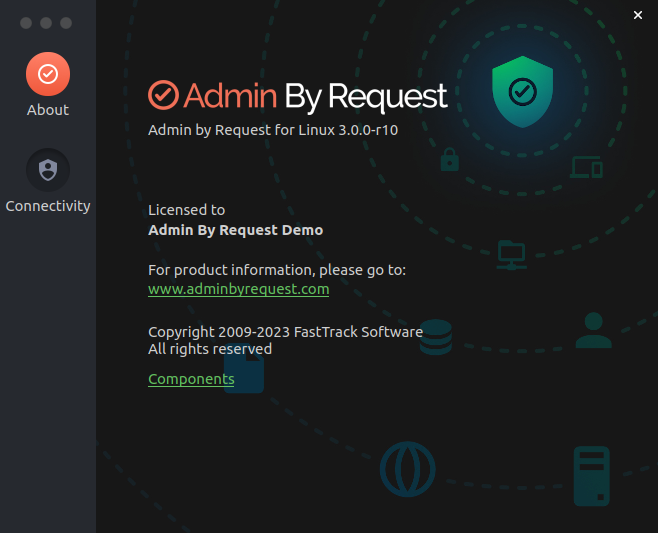Click the "All rights reserved" text
Viewport: 658px width, 533px height.
pyautogui.click(x=210, y=349)
